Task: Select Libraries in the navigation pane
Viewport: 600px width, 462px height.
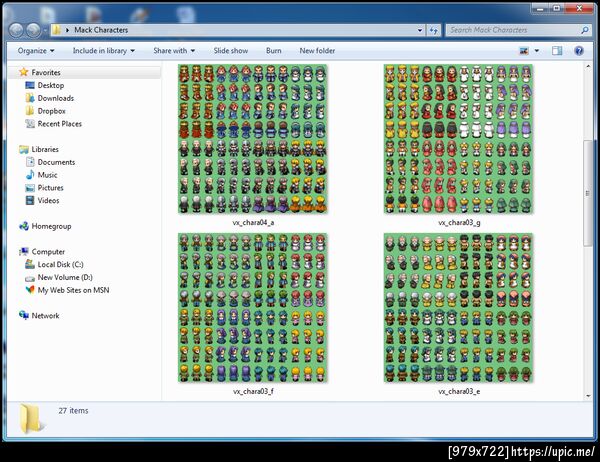Action: tap(45, 149)
